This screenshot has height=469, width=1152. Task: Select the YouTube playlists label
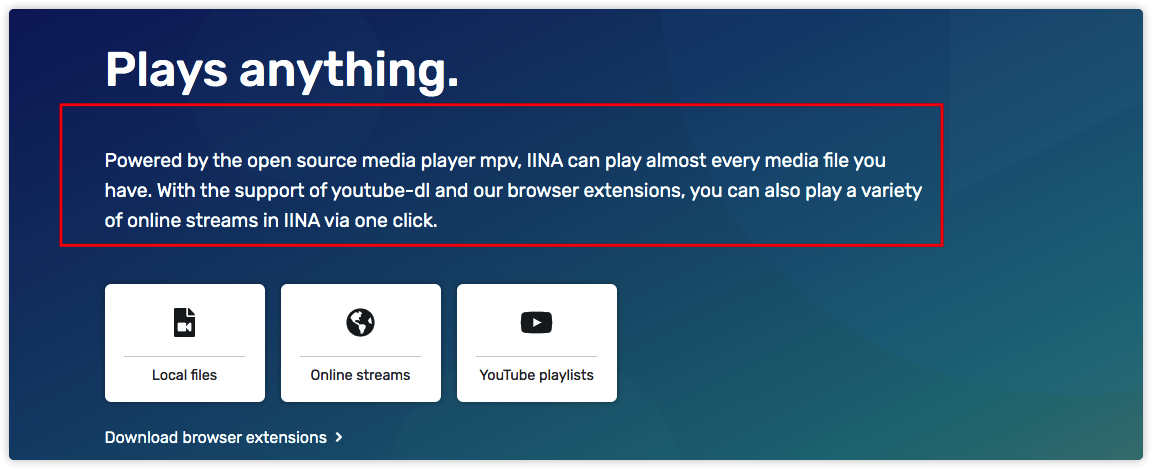click(x=536, y=375)
